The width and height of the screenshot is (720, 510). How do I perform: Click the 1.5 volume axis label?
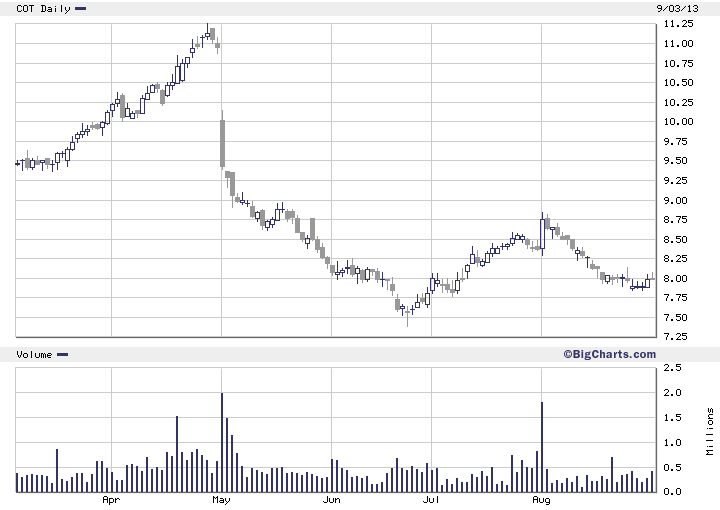point(672,417)
